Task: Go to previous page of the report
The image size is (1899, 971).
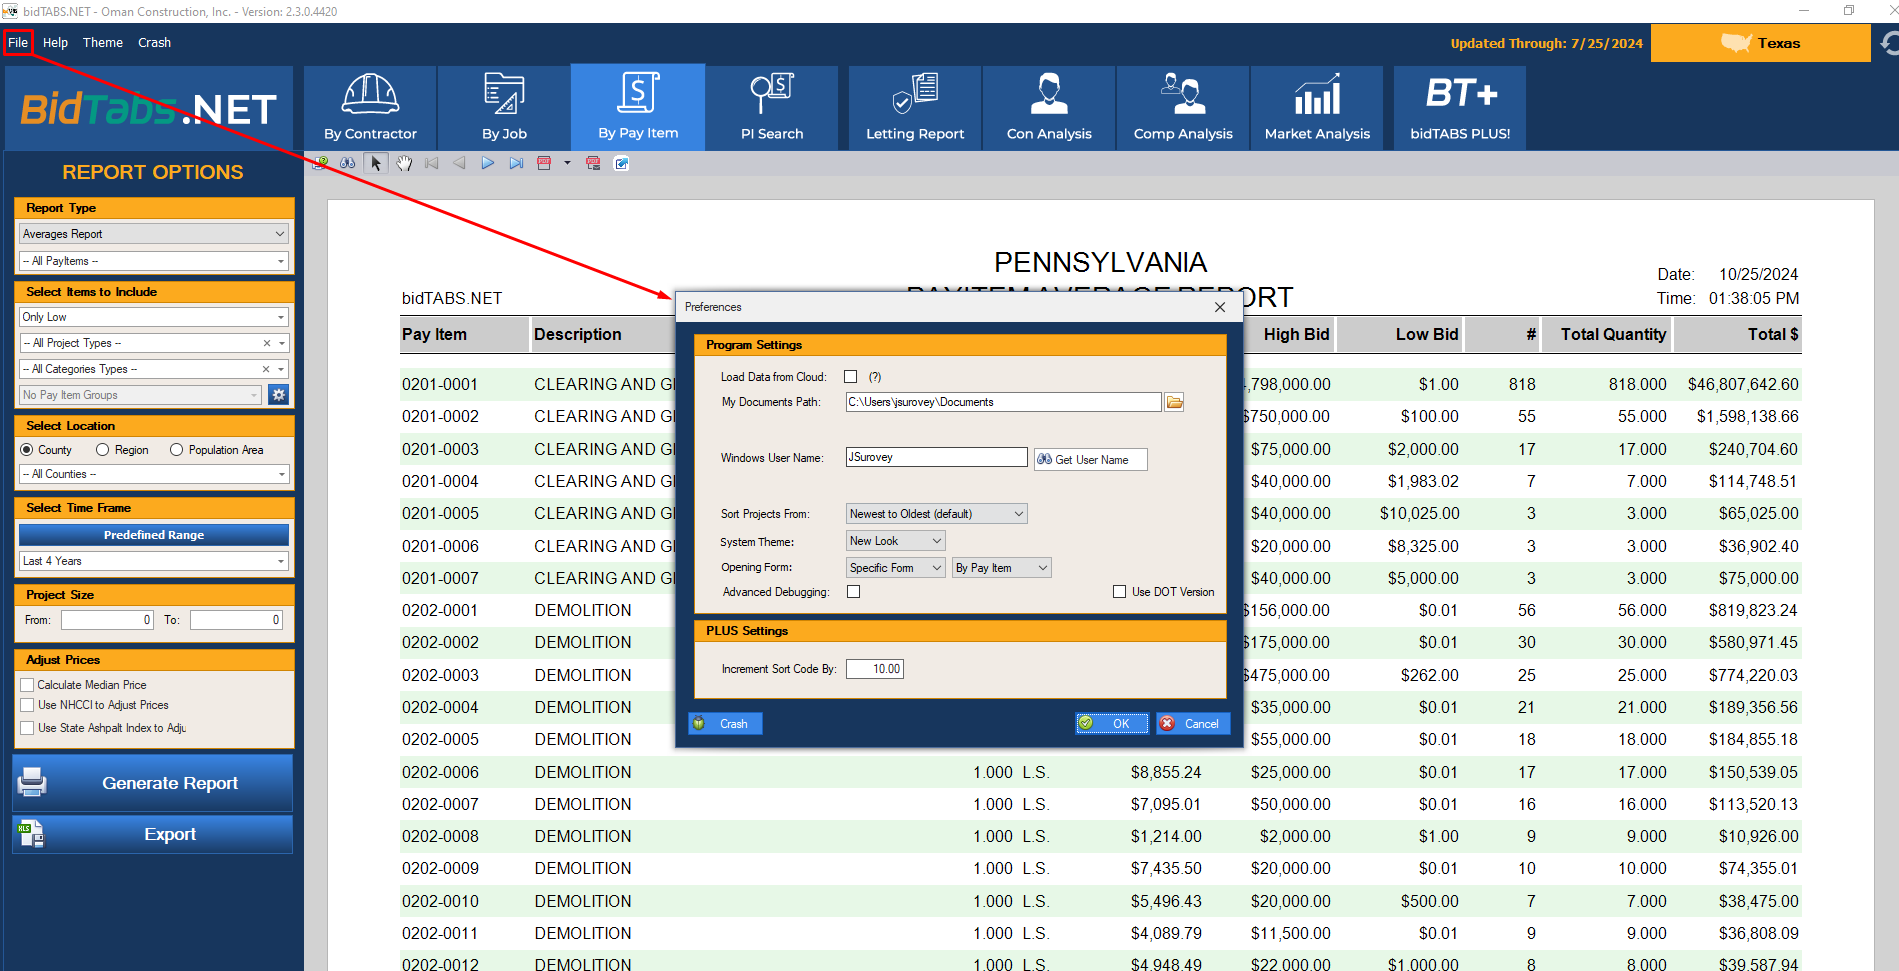Action: click(x=460, y=163)
